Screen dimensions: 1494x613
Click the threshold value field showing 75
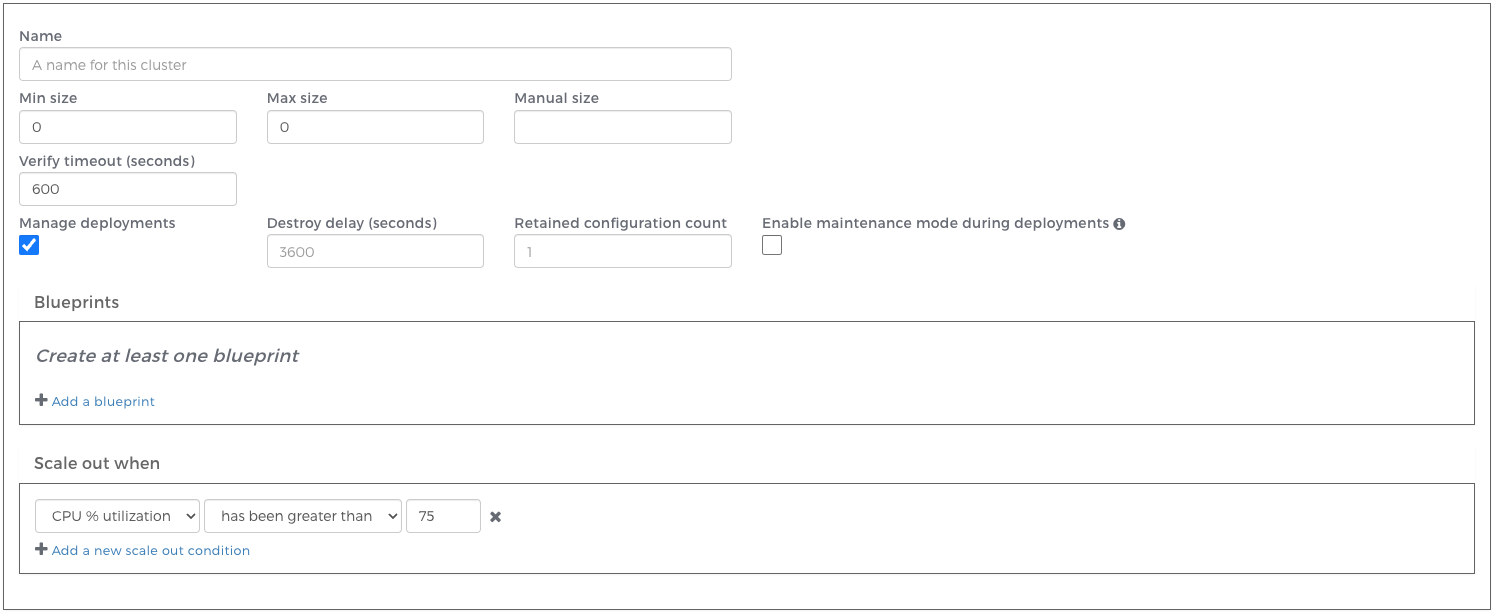[443, 516]
